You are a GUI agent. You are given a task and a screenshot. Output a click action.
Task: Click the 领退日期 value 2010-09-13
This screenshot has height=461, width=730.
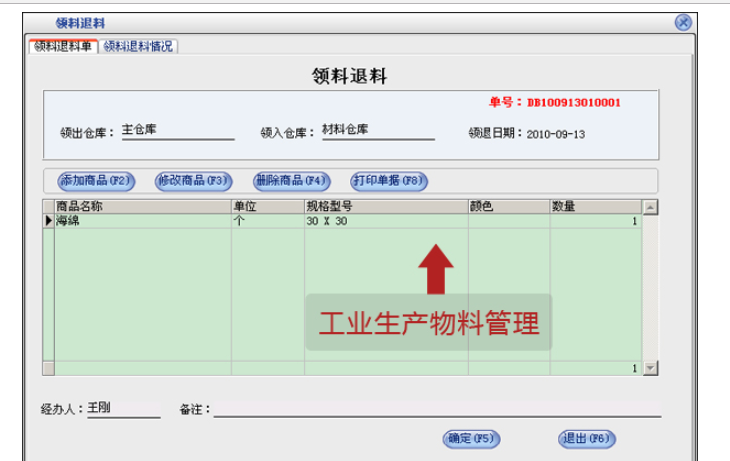555,135
